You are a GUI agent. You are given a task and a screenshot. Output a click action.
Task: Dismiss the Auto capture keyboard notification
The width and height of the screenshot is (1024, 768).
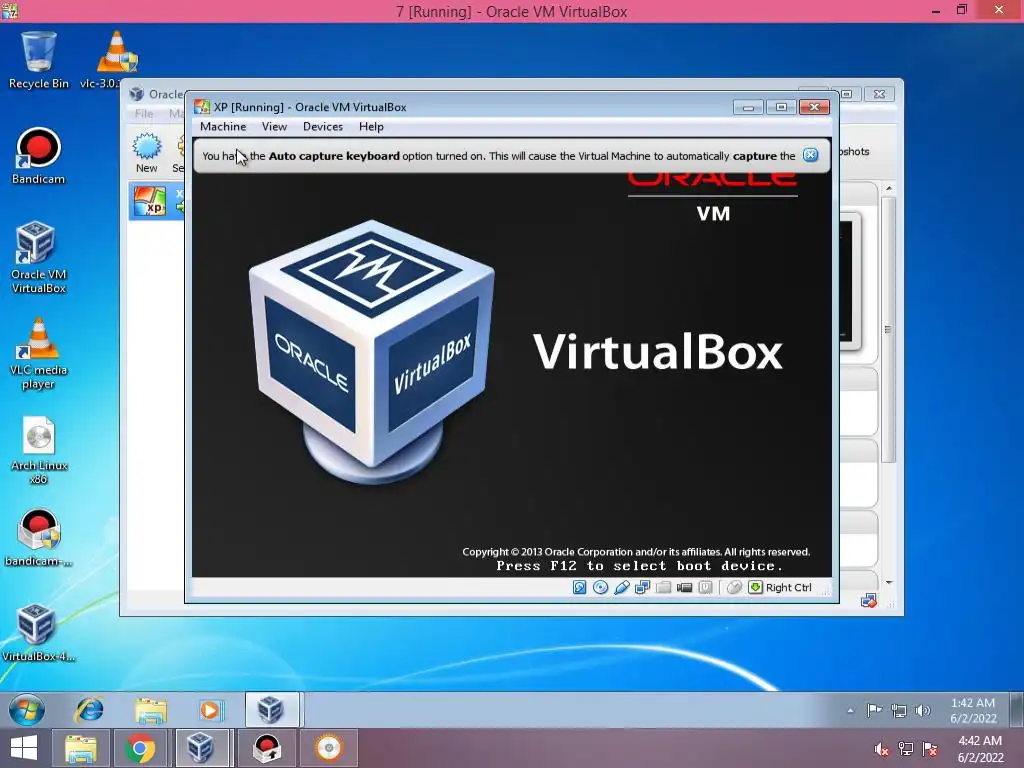(x=810, y=155)
